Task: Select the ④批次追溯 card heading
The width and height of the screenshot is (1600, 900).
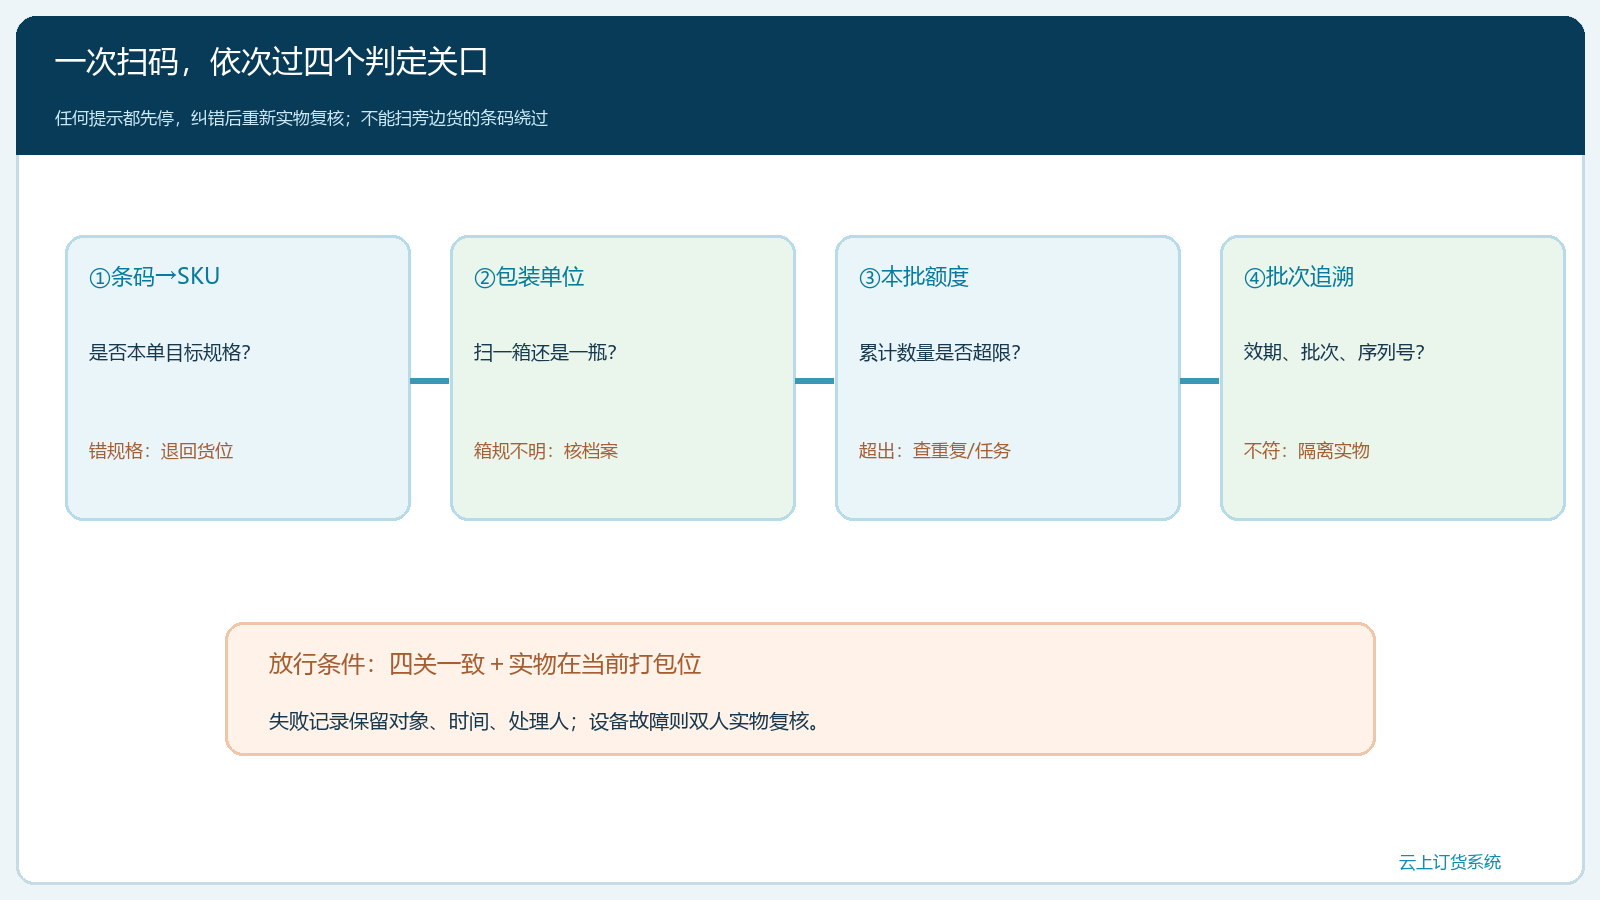Action: click(x=1299, y=277)
